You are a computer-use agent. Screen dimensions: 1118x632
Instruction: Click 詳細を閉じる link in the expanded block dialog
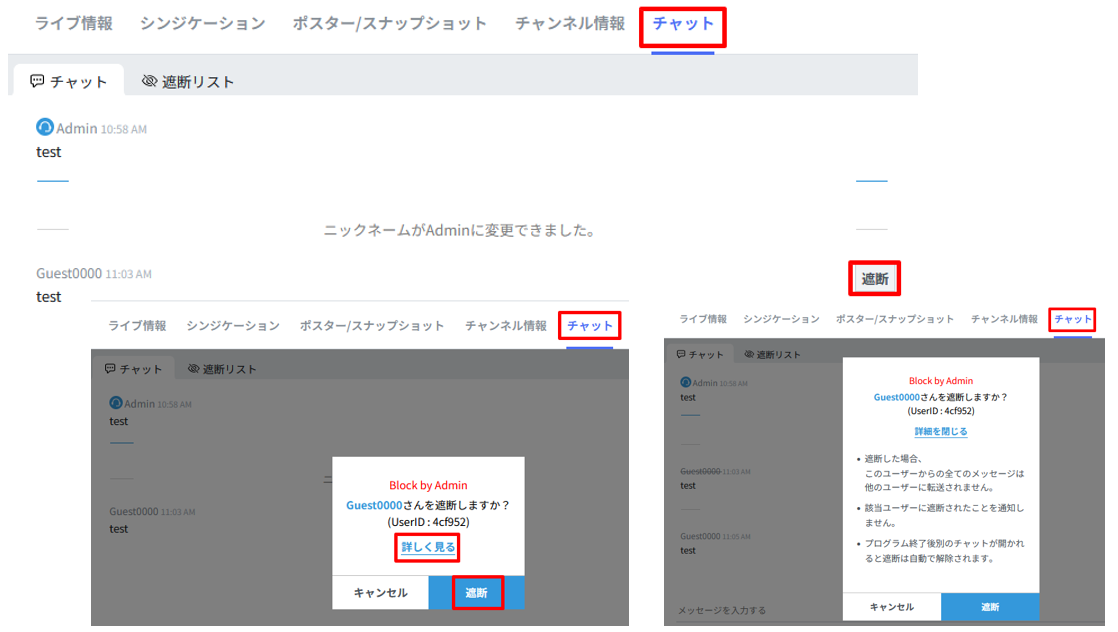940,432
